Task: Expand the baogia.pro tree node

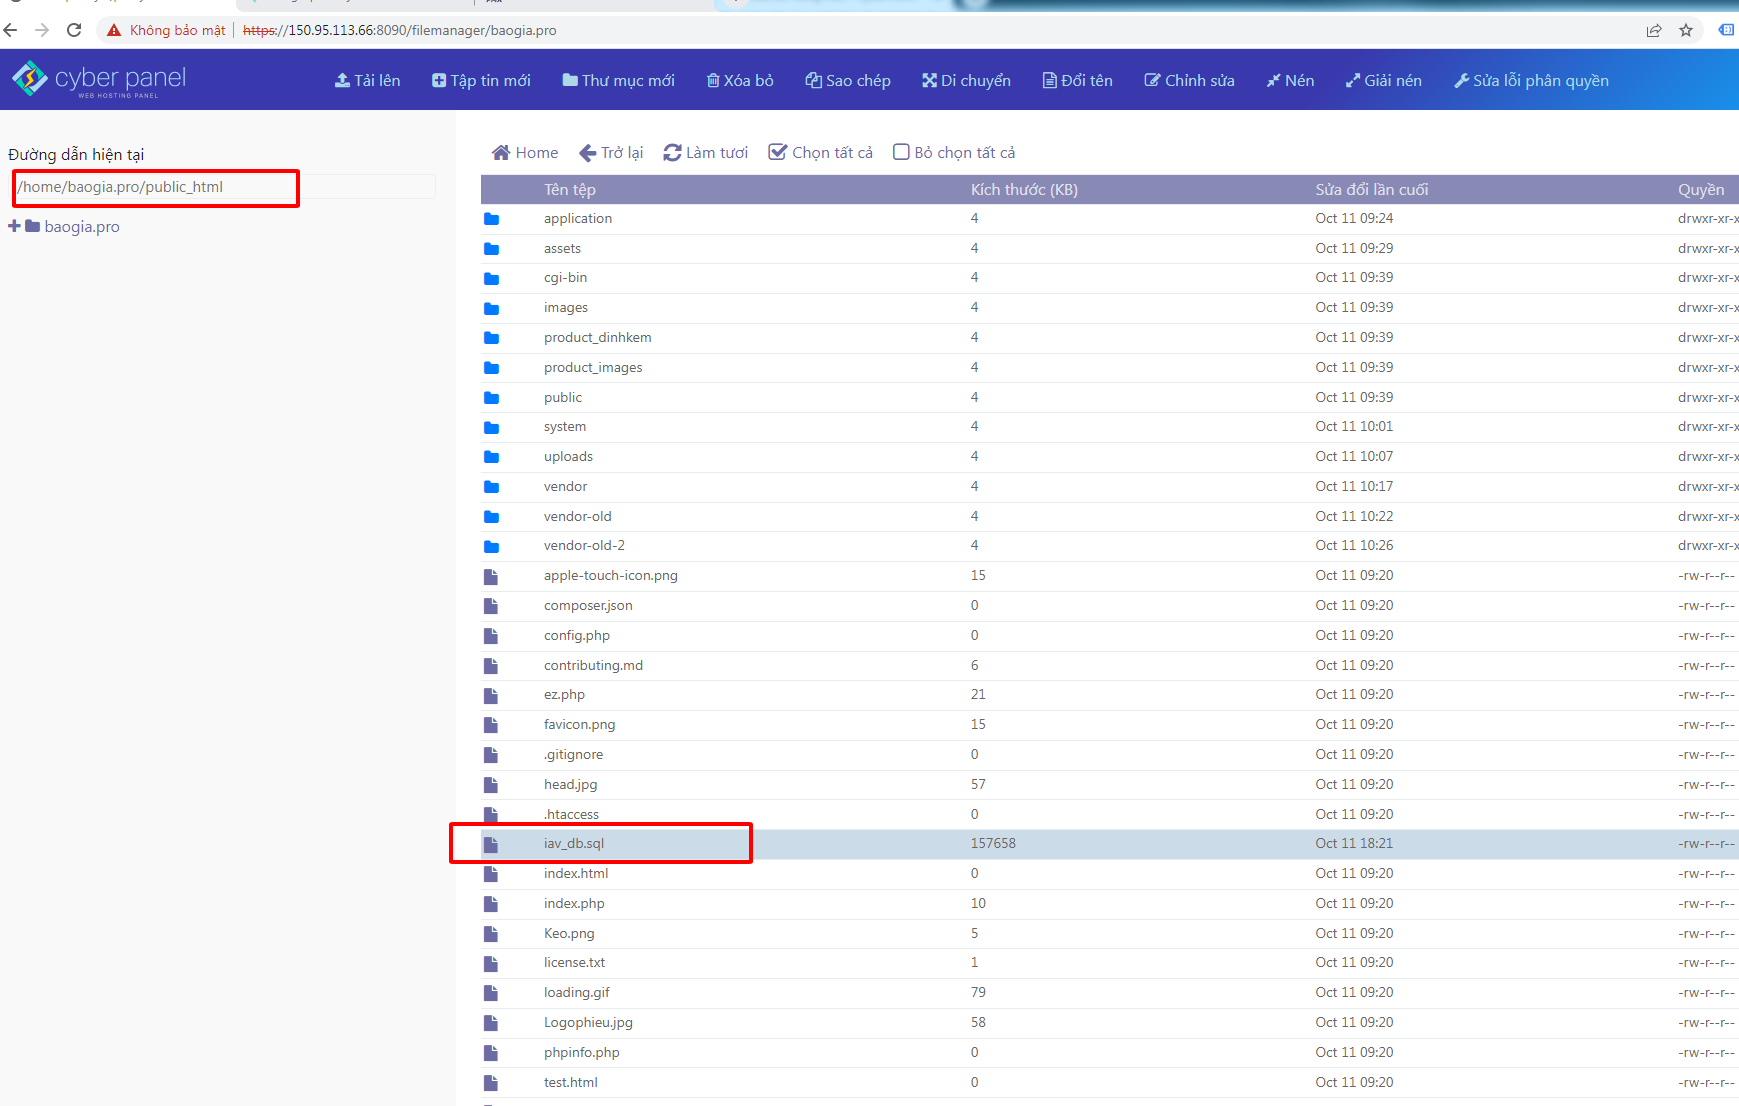Action: (x=14, y=226)
